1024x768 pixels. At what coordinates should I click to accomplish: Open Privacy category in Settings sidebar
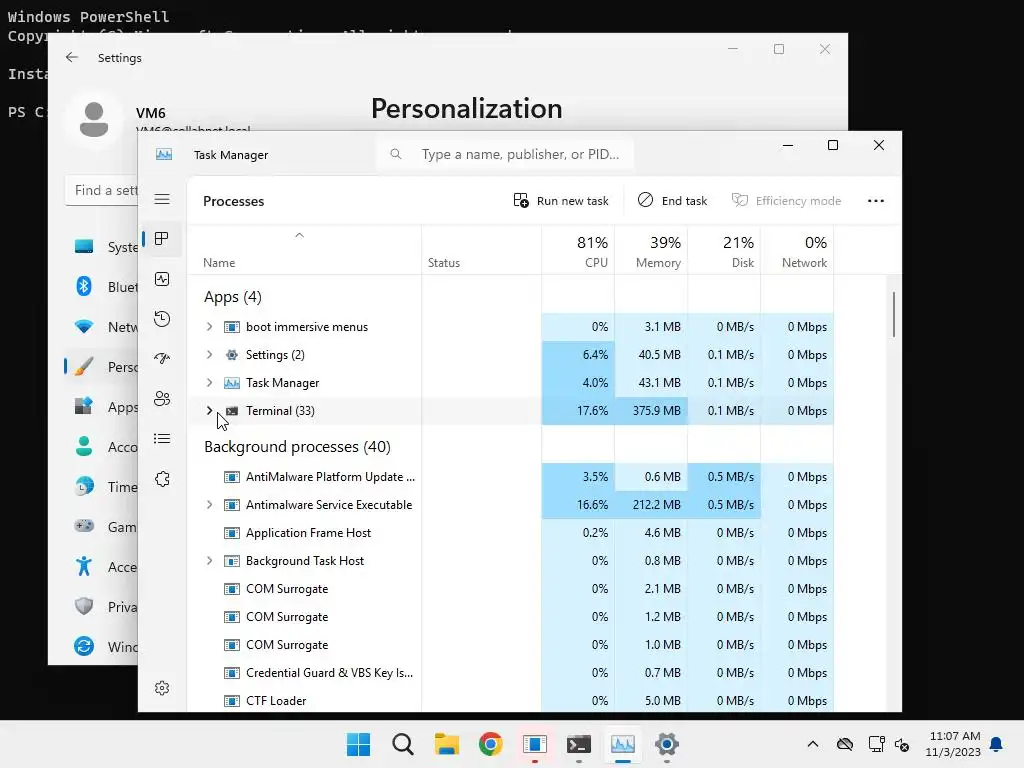(106, 606)
